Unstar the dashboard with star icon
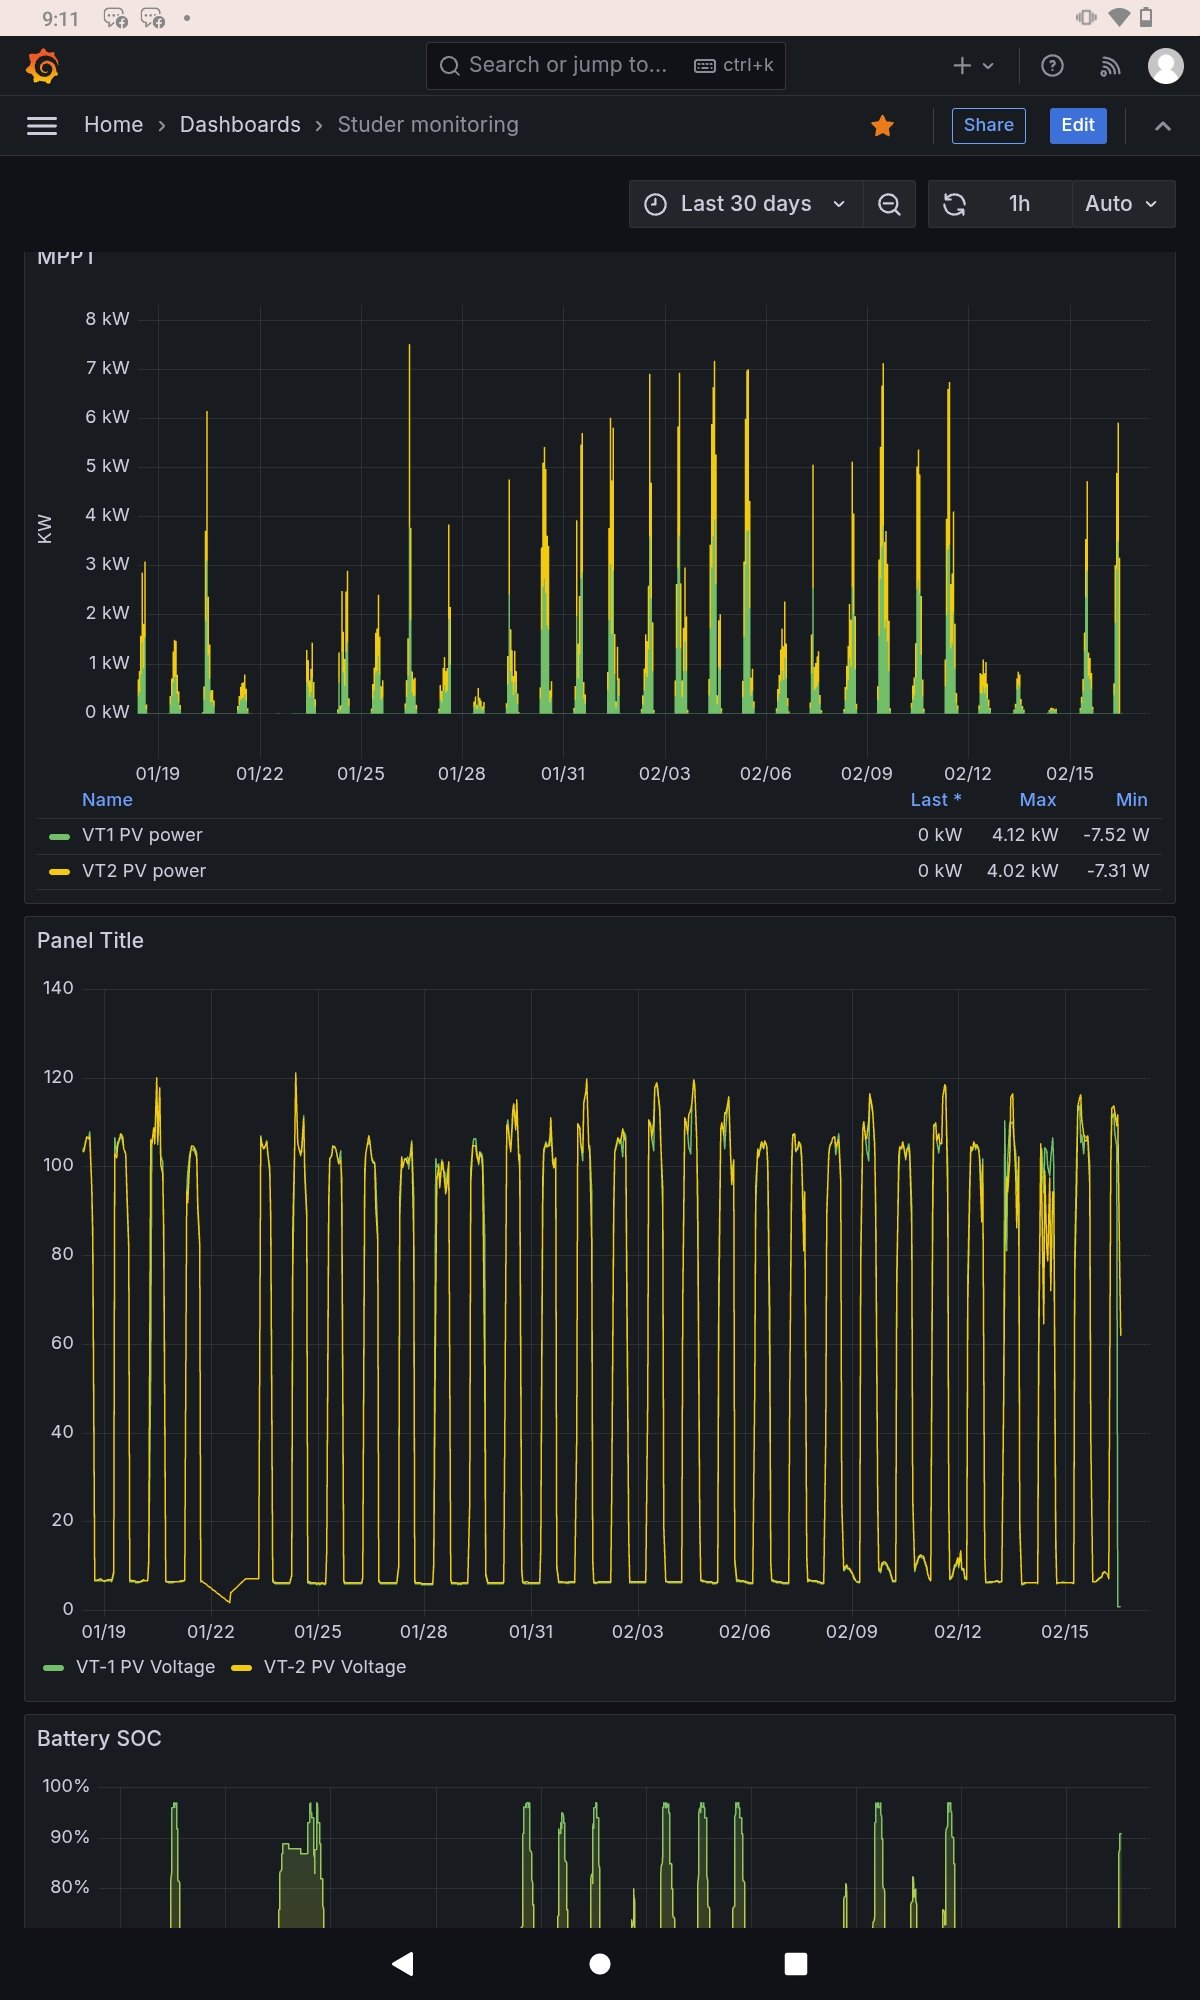1200x2000 pixels. 882,125
